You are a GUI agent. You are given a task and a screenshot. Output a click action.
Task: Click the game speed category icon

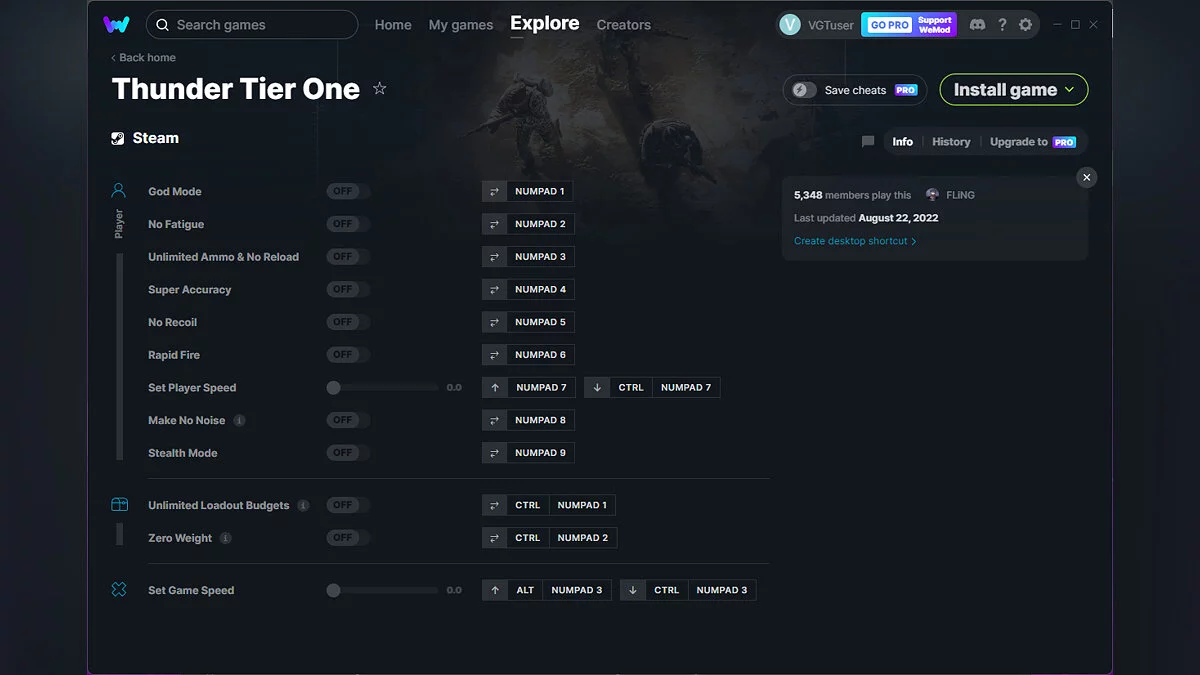[x=119, y=590]
